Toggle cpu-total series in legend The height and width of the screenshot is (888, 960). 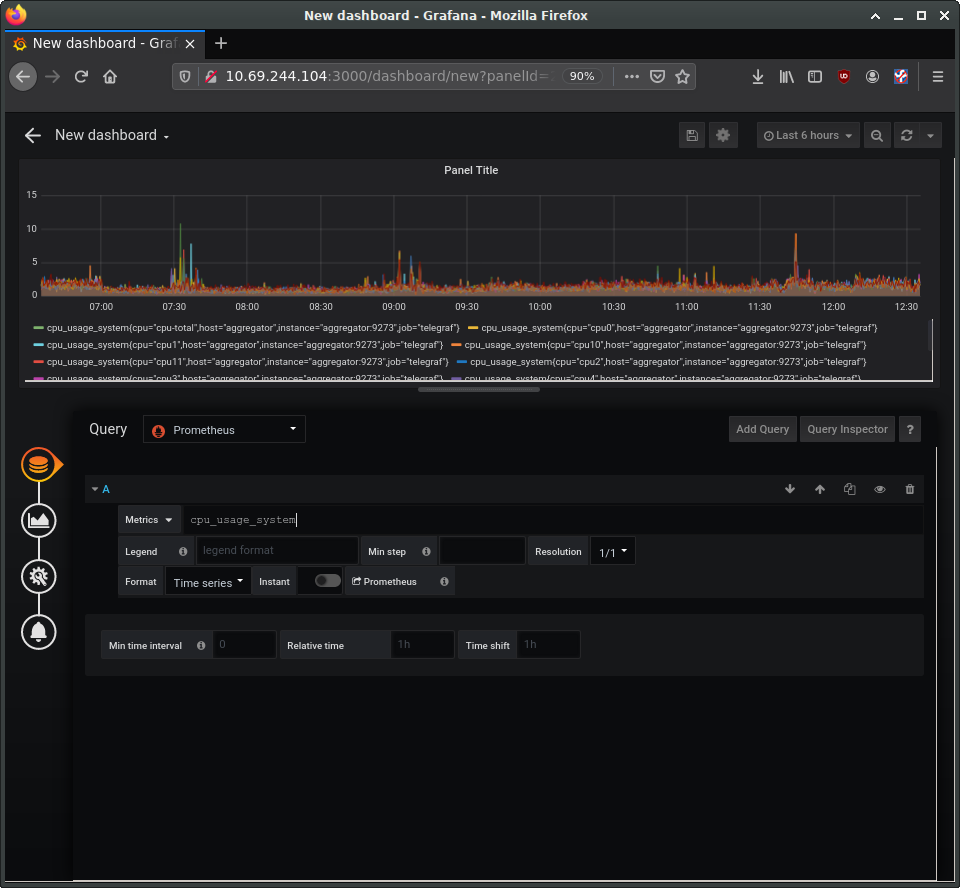(253, 328)
